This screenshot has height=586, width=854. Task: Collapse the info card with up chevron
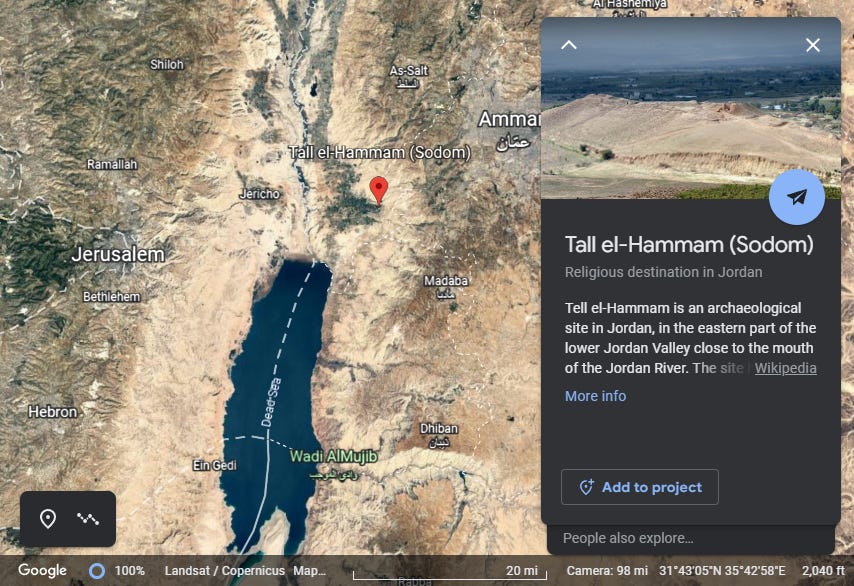click(x=569, y=45)
